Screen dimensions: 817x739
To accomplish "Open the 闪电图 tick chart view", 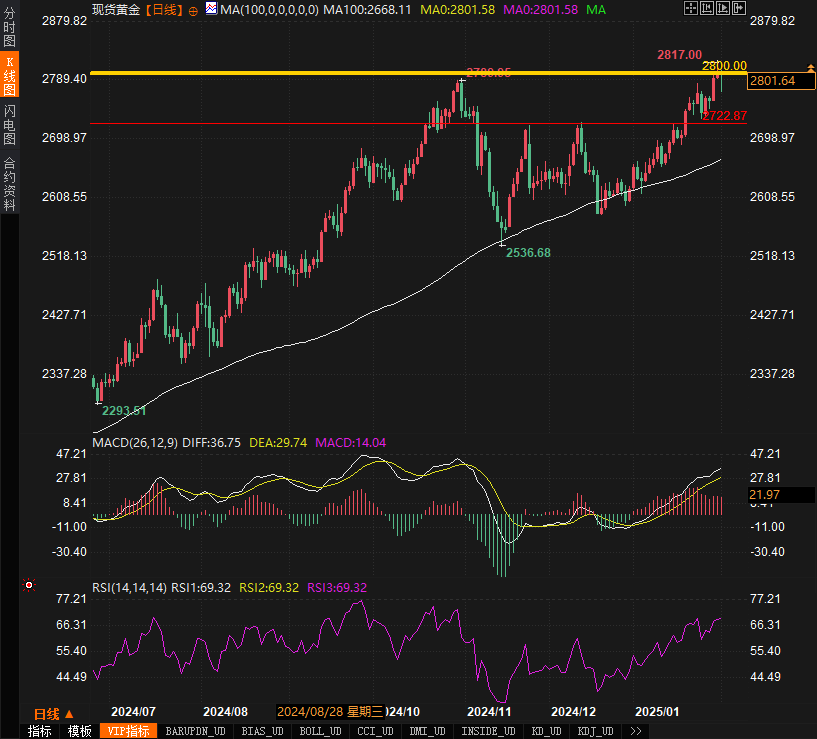I will pos(9,124).
